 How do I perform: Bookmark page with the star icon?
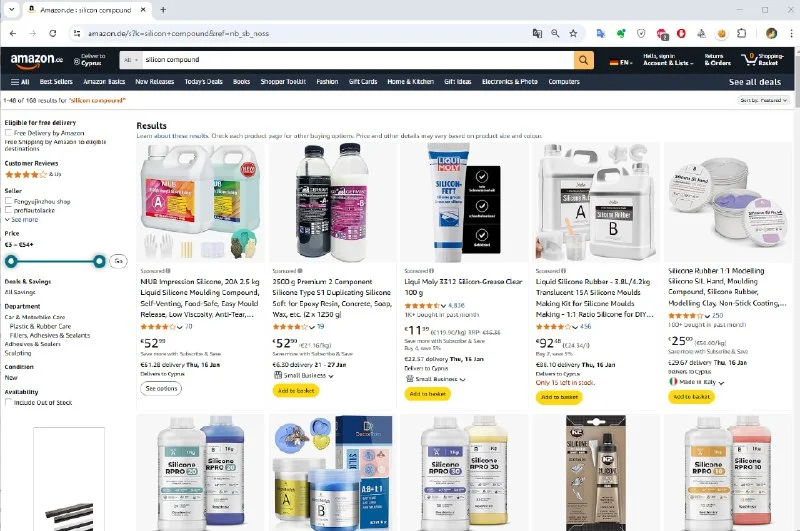(573, 34)
